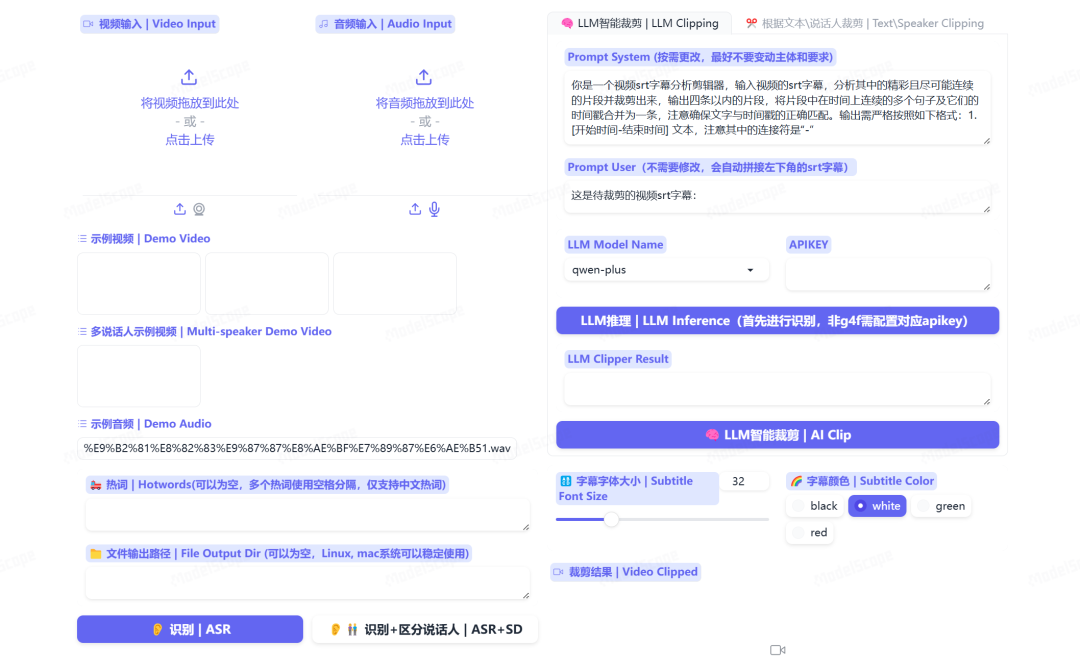The image size is (1080, 671).
Task: Click the webcam icon under Video Input
Action: pos(199,209)
